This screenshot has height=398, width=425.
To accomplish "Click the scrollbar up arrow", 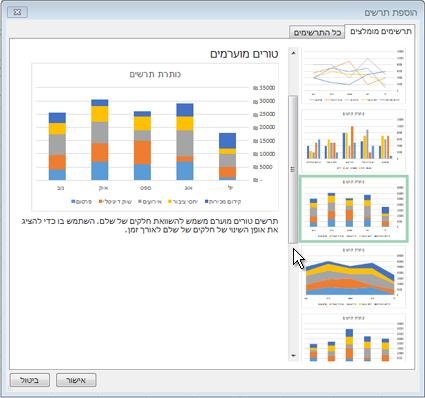I will 293,53.
